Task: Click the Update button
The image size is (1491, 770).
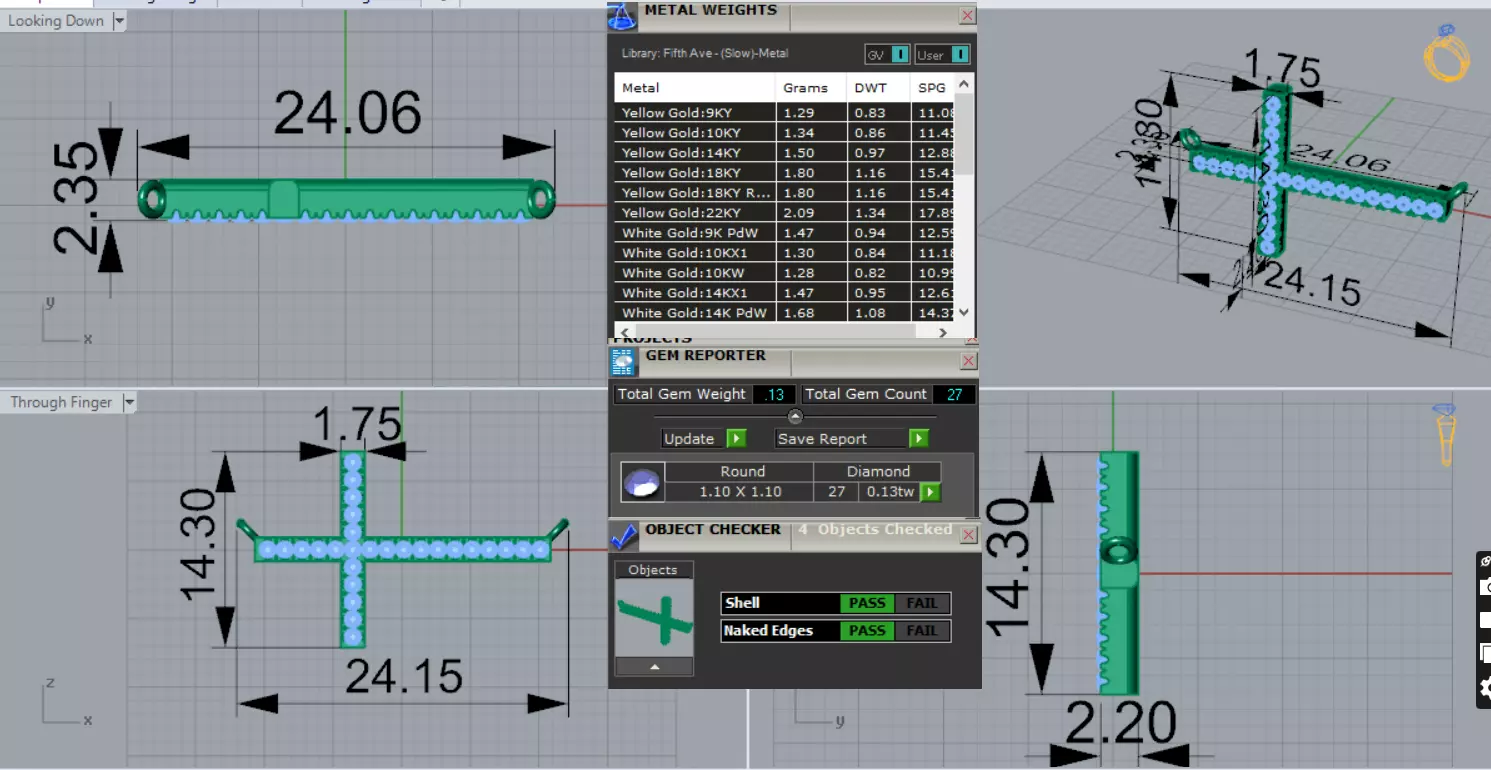Action: point(694,439)
